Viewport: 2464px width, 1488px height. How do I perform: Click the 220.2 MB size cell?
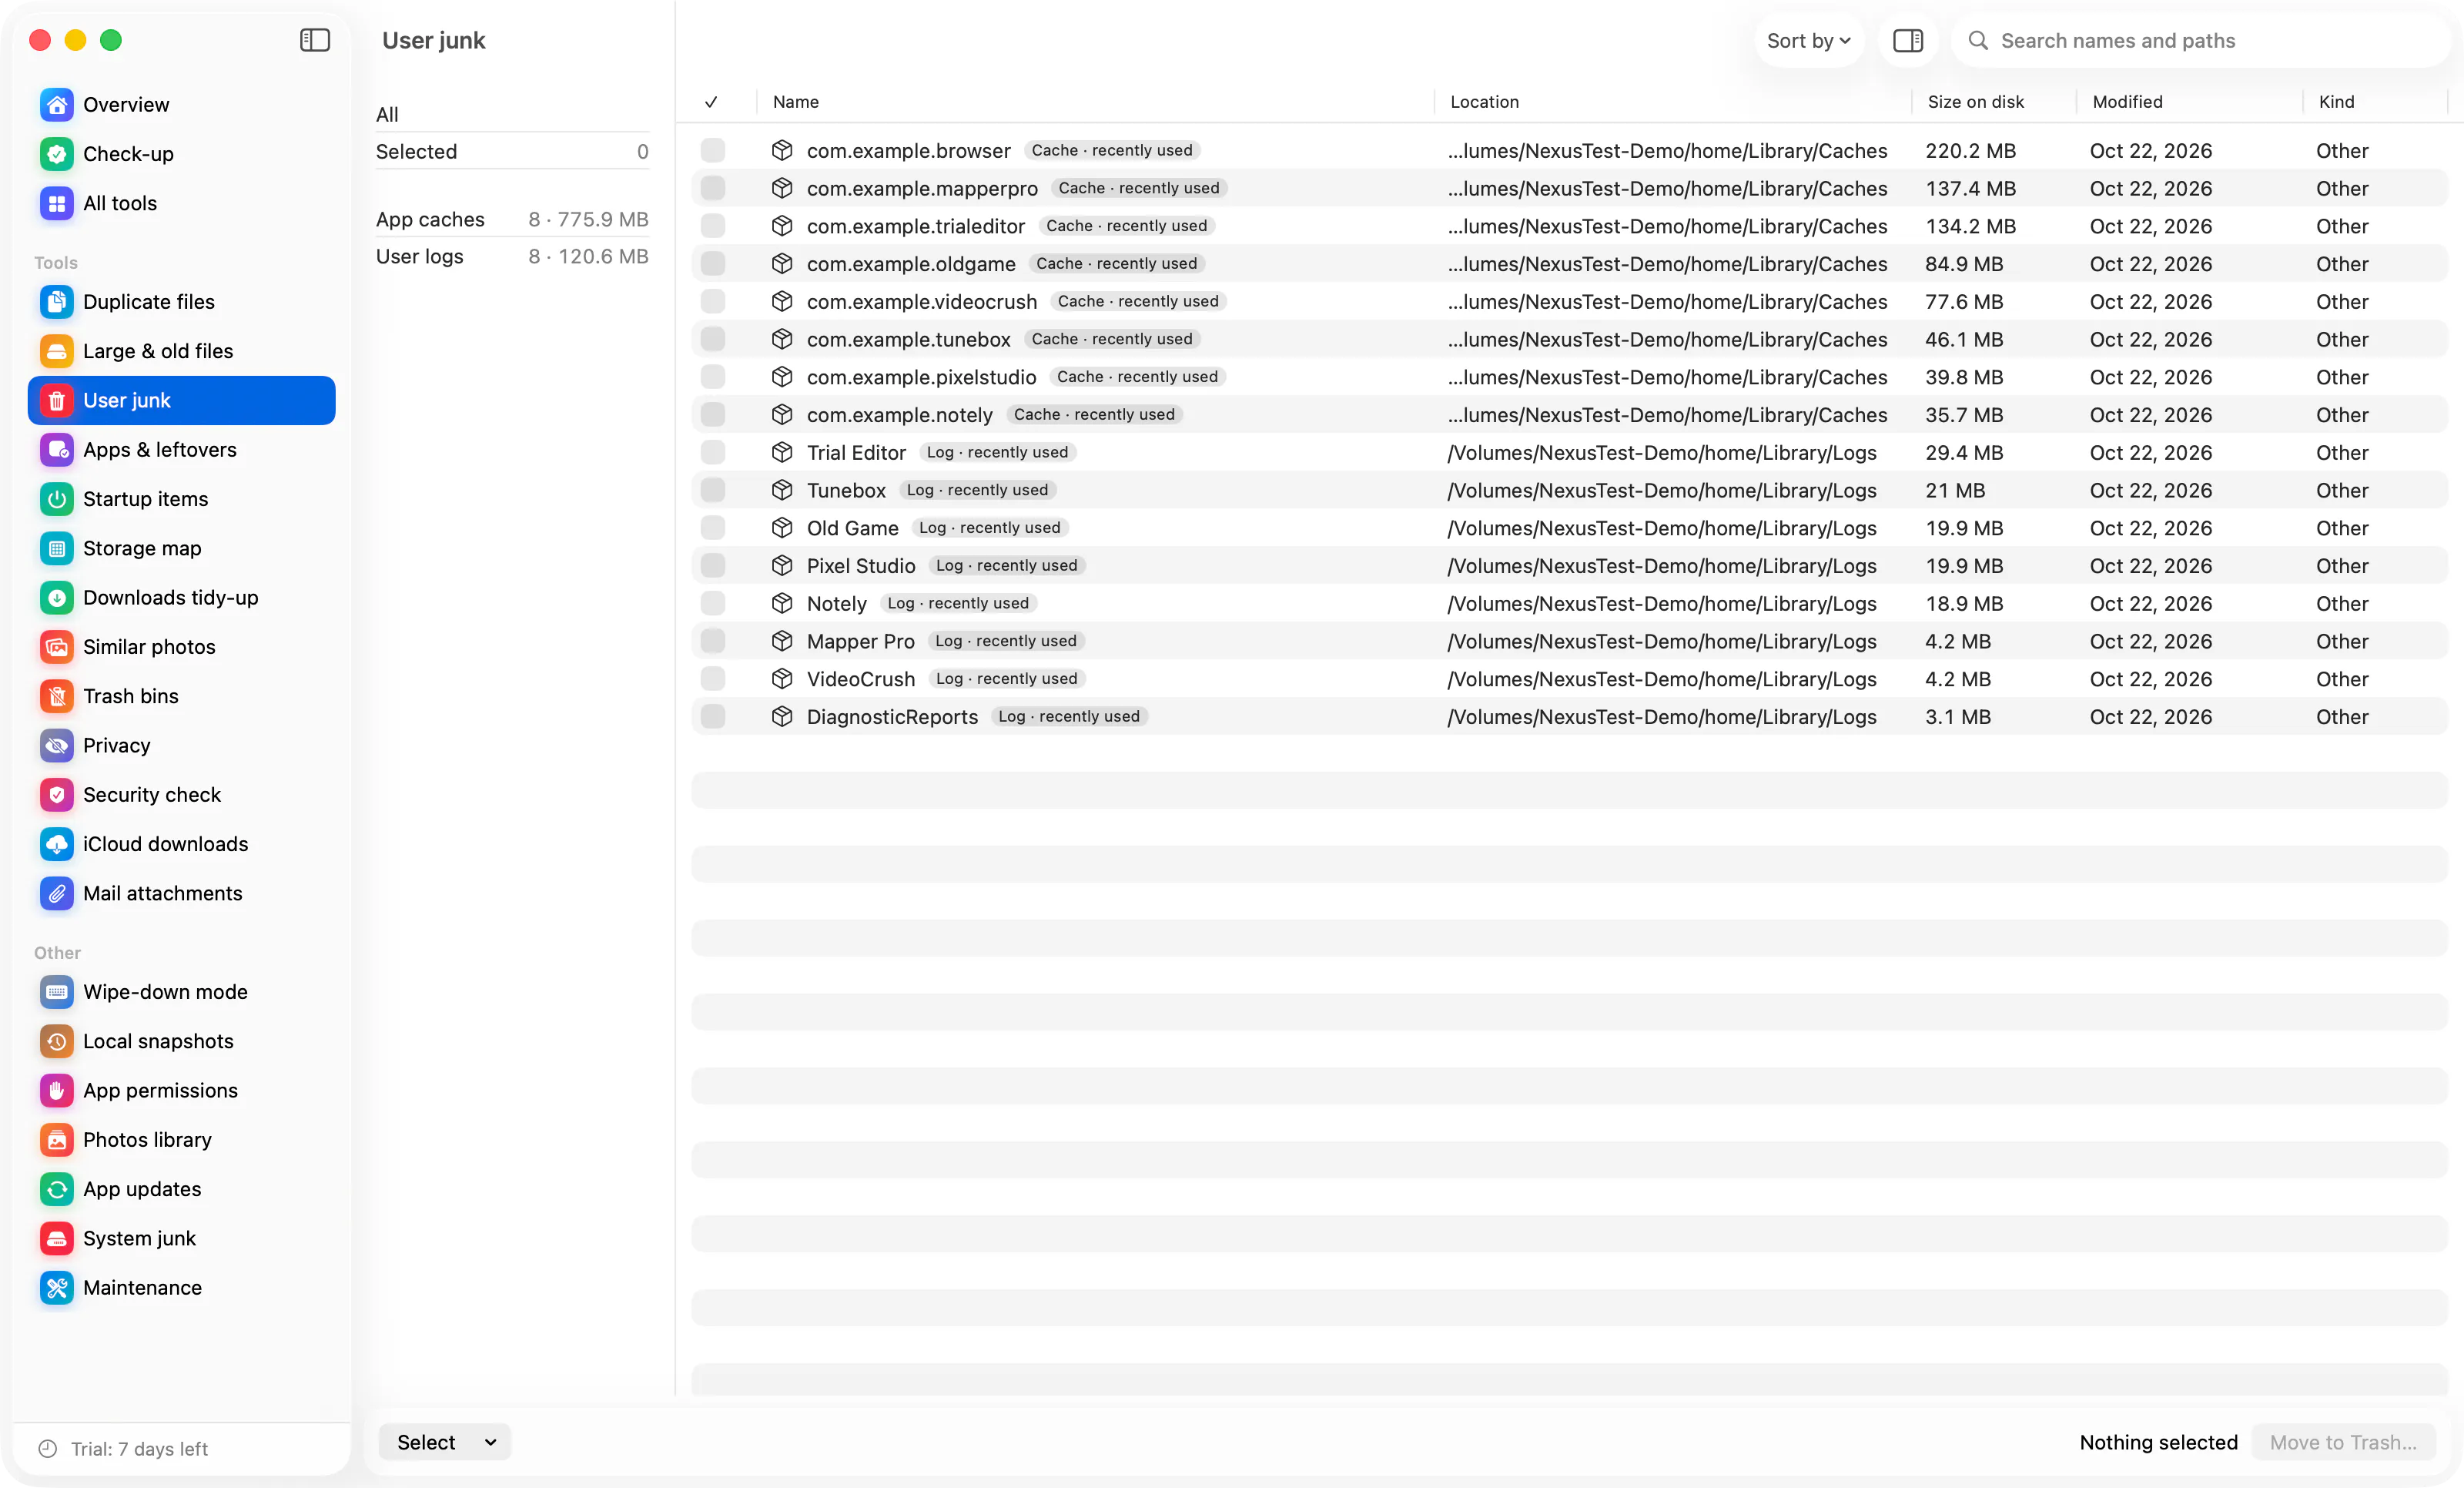coord(1970,151)
